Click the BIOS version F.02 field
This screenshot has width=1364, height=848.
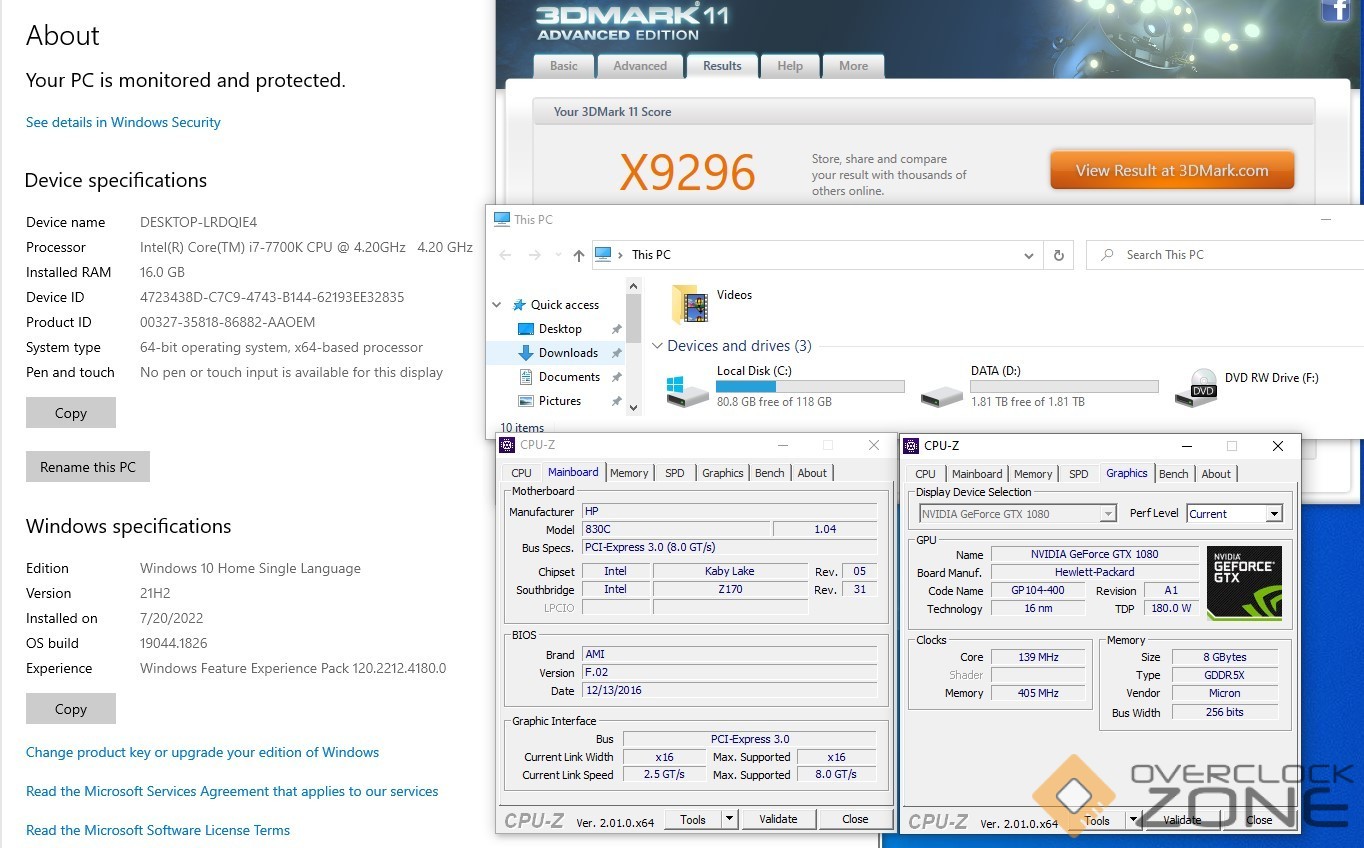point(729,673)
